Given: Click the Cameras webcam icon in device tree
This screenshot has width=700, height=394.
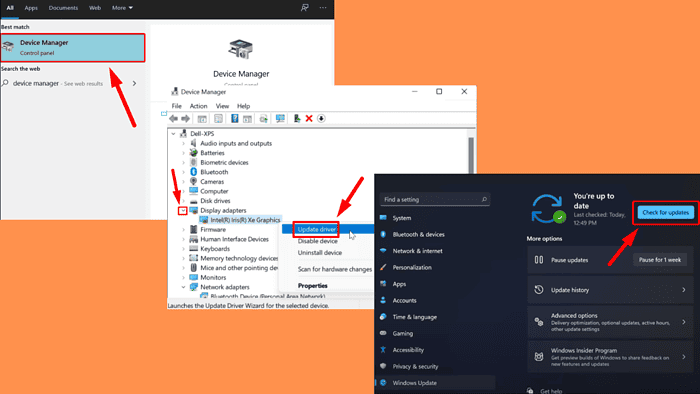Looking at the screenshot, I should (193, 182).
